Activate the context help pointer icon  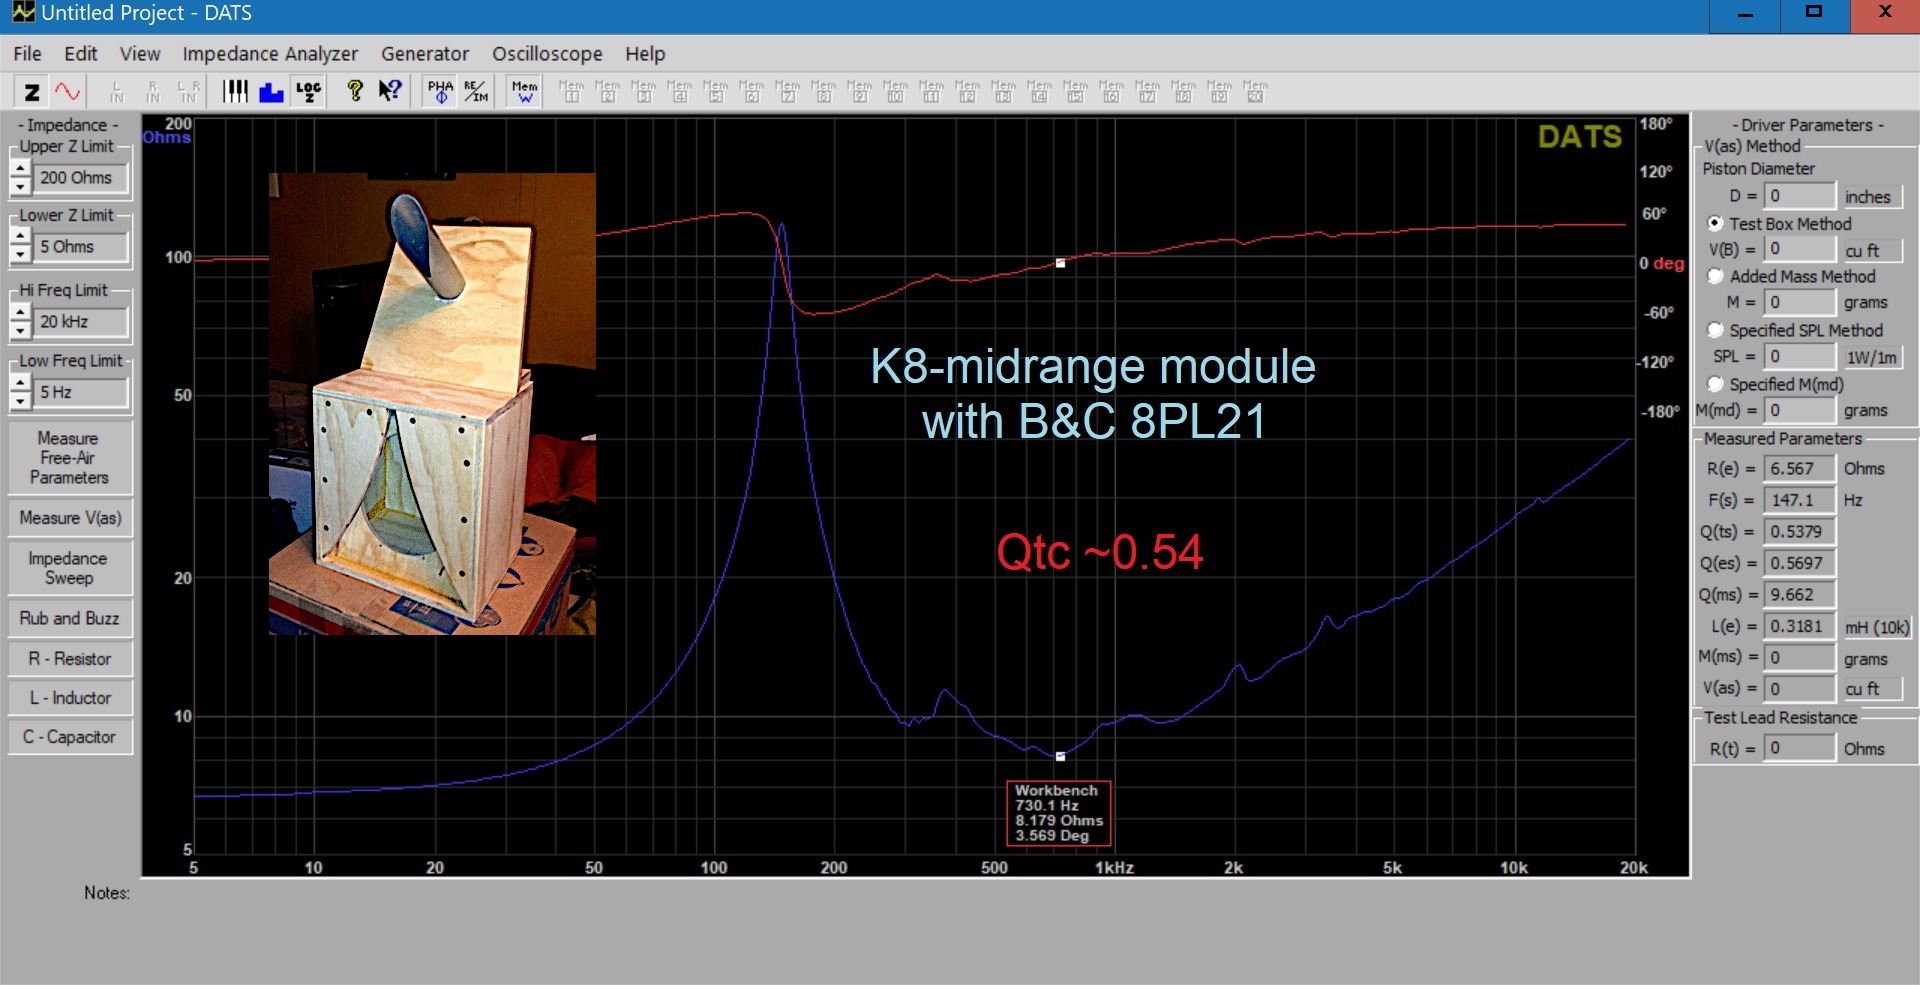(x=390, y=92)
